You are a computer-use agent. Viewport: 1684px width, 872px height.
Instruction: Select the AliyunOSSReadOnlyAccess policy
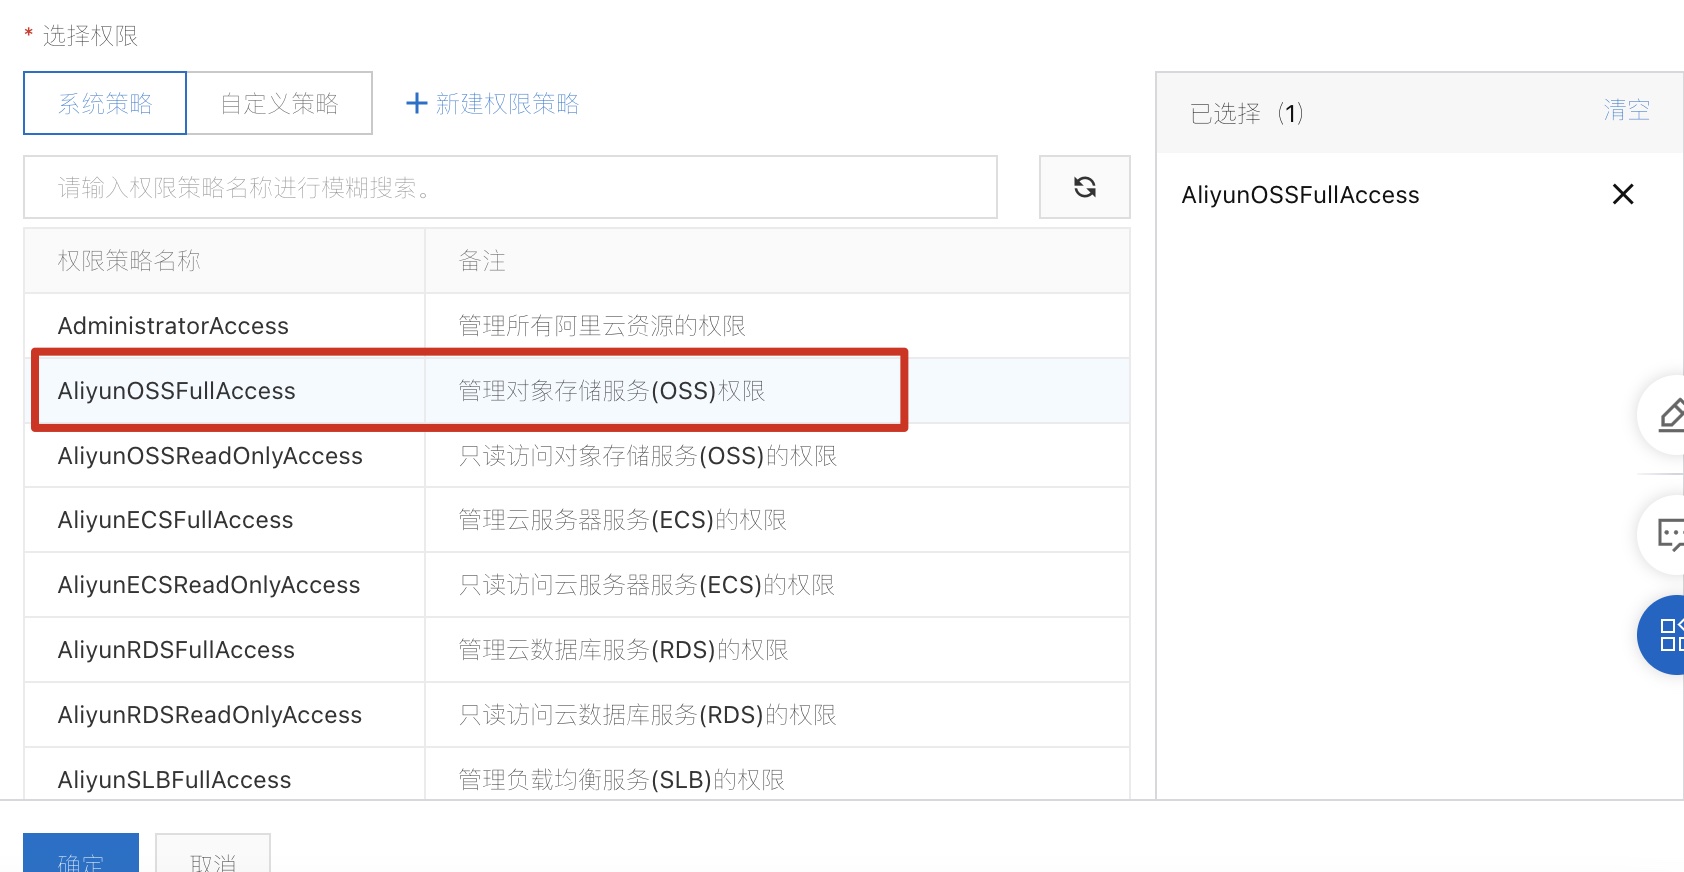tap(210, 456)
